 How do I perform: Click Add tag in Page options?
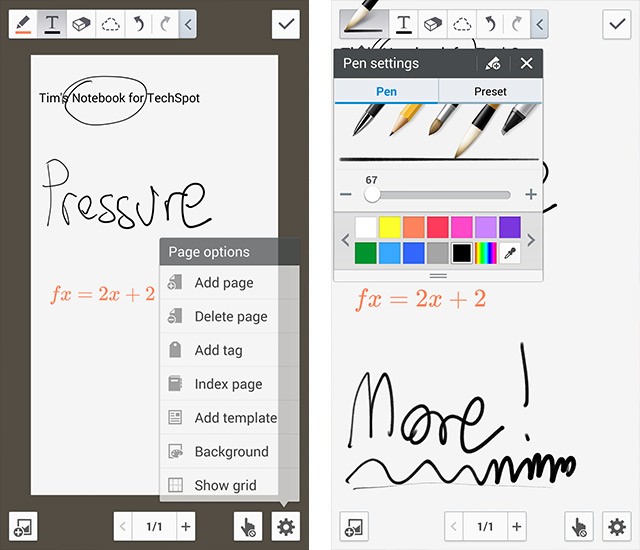point(218,350)
